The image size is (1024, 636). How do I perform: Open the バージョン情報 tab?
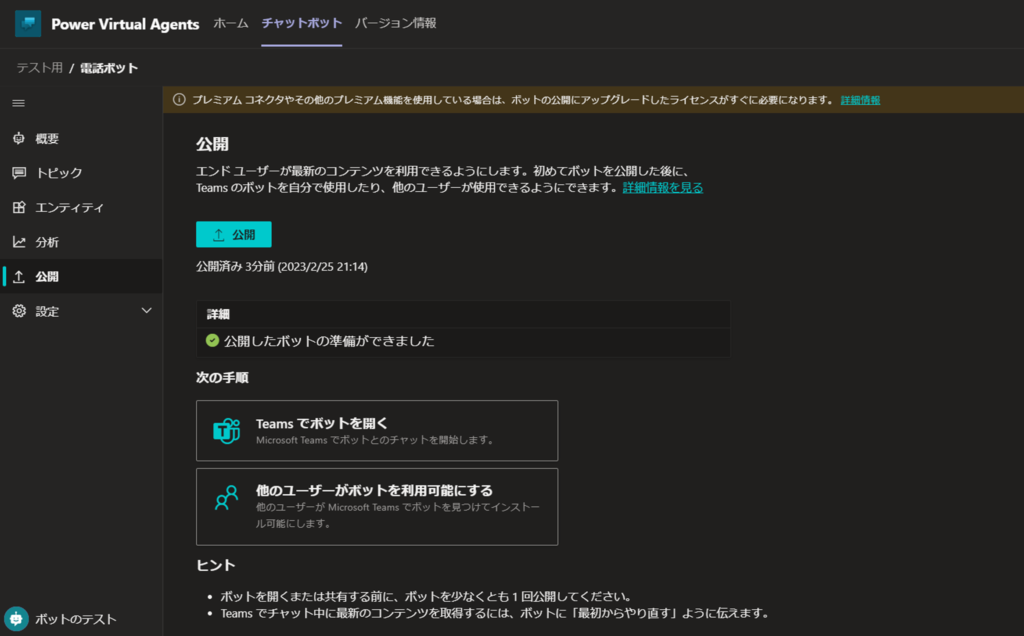coord(396,24)
